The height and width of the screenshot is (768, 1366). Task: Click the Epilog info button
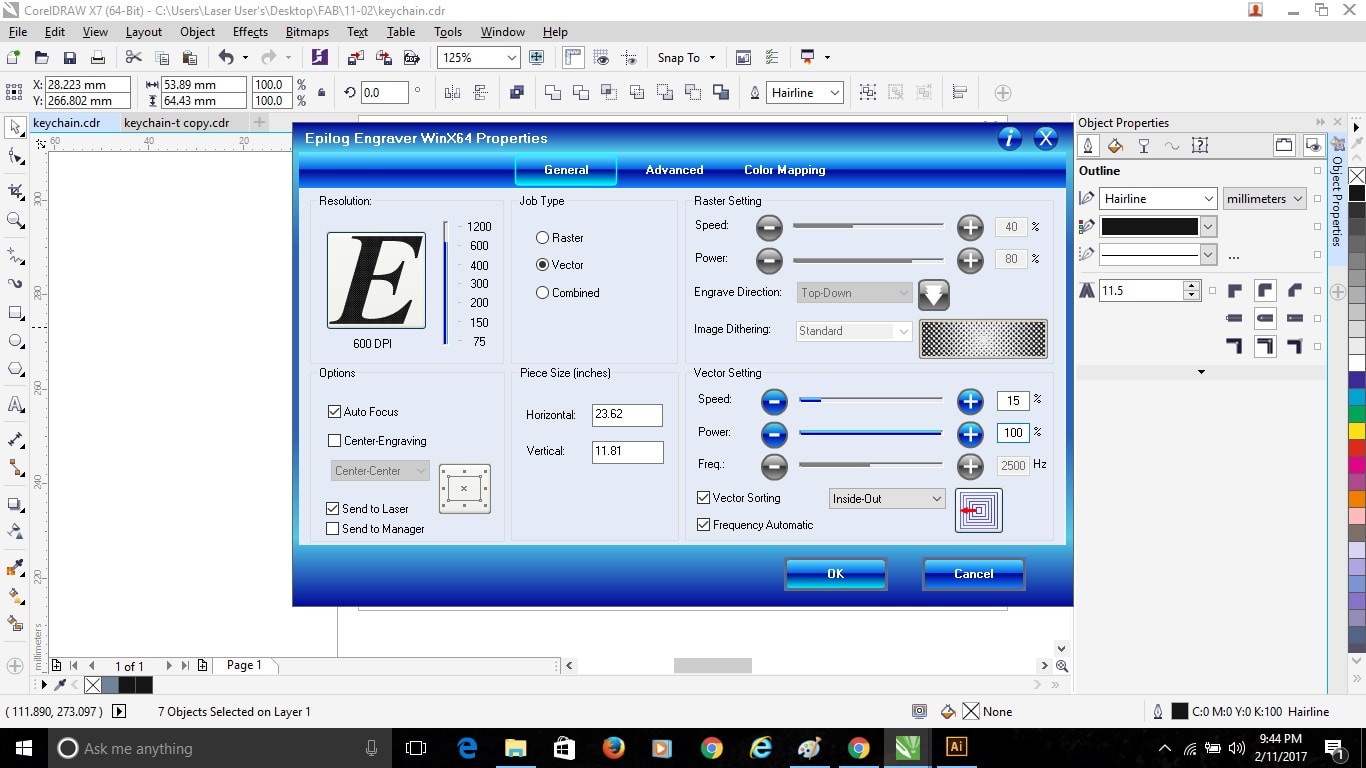(x=1010, y=138)
